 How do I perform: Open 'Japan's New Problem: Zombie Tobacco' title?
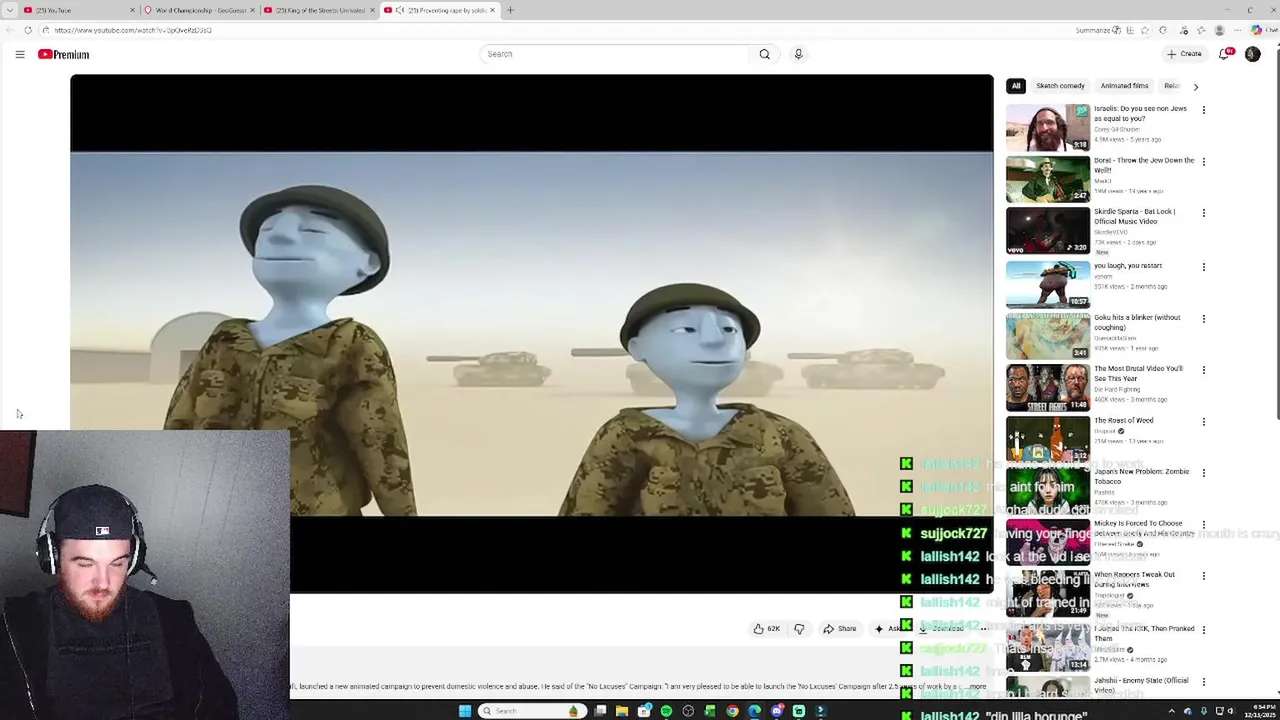pos(1141,476)
